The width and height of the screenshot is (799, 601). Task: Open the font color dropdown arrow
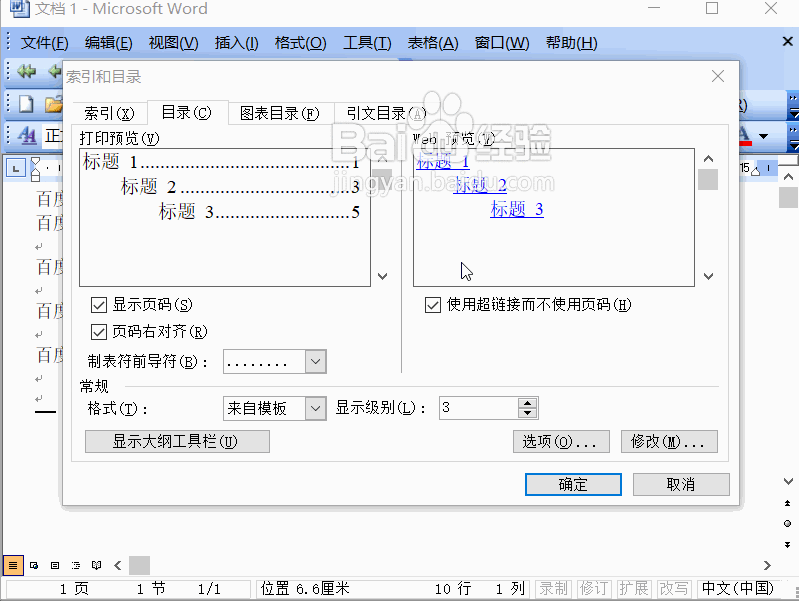[763, 136]
